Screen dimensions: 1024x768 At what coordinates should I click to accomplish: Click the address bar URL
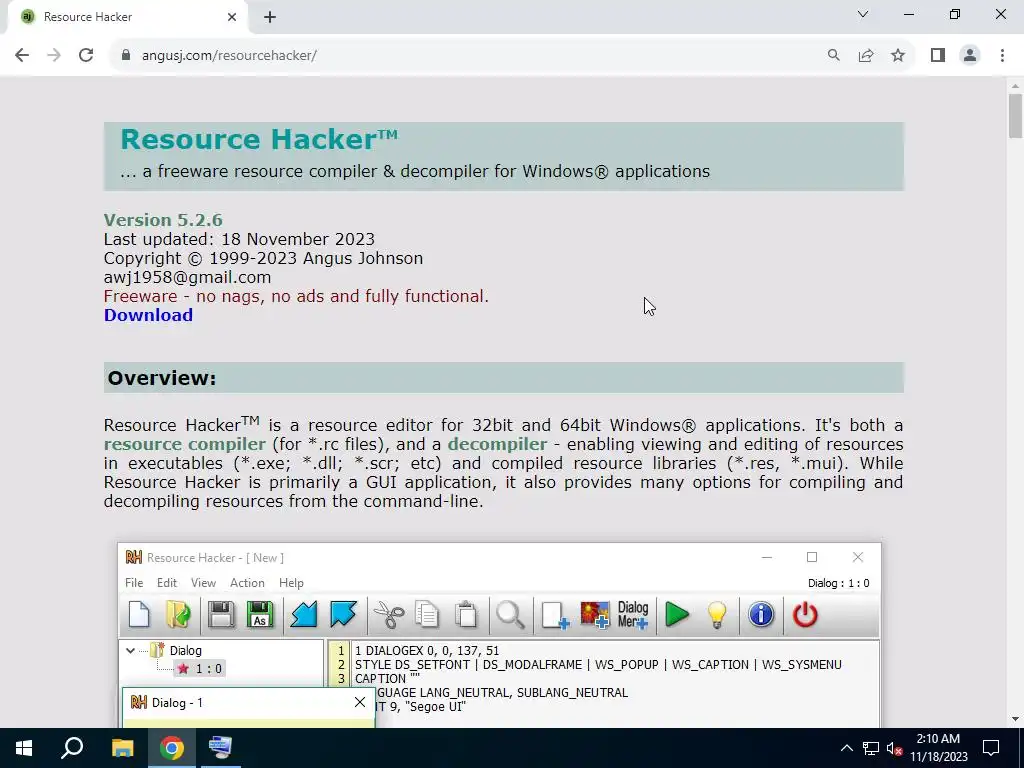tap(229, 56)
